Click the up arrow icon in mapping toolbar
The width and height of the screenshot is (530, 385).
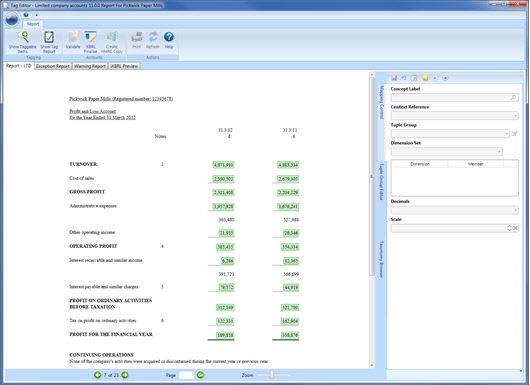[x=435, y=78]
